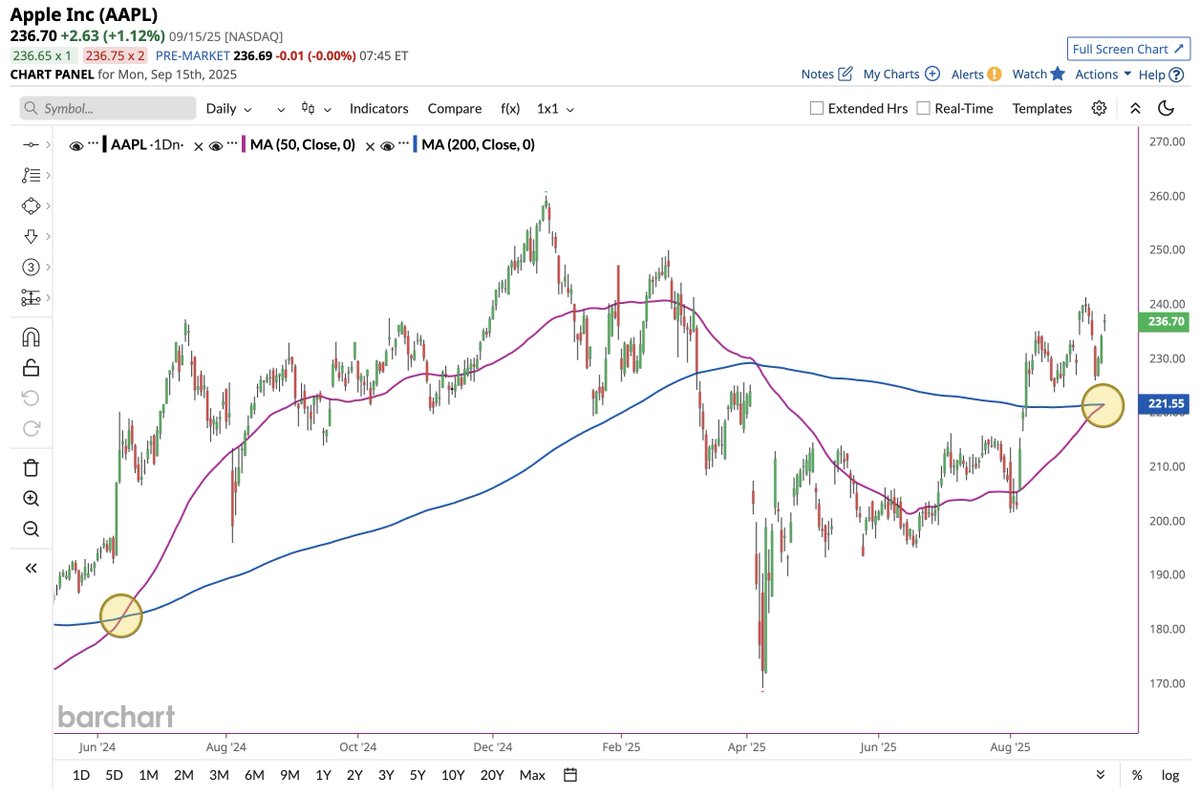1199x798 pixels.
Task: Toggle dark mode moon icon
Action: (x=1166, y=108)
